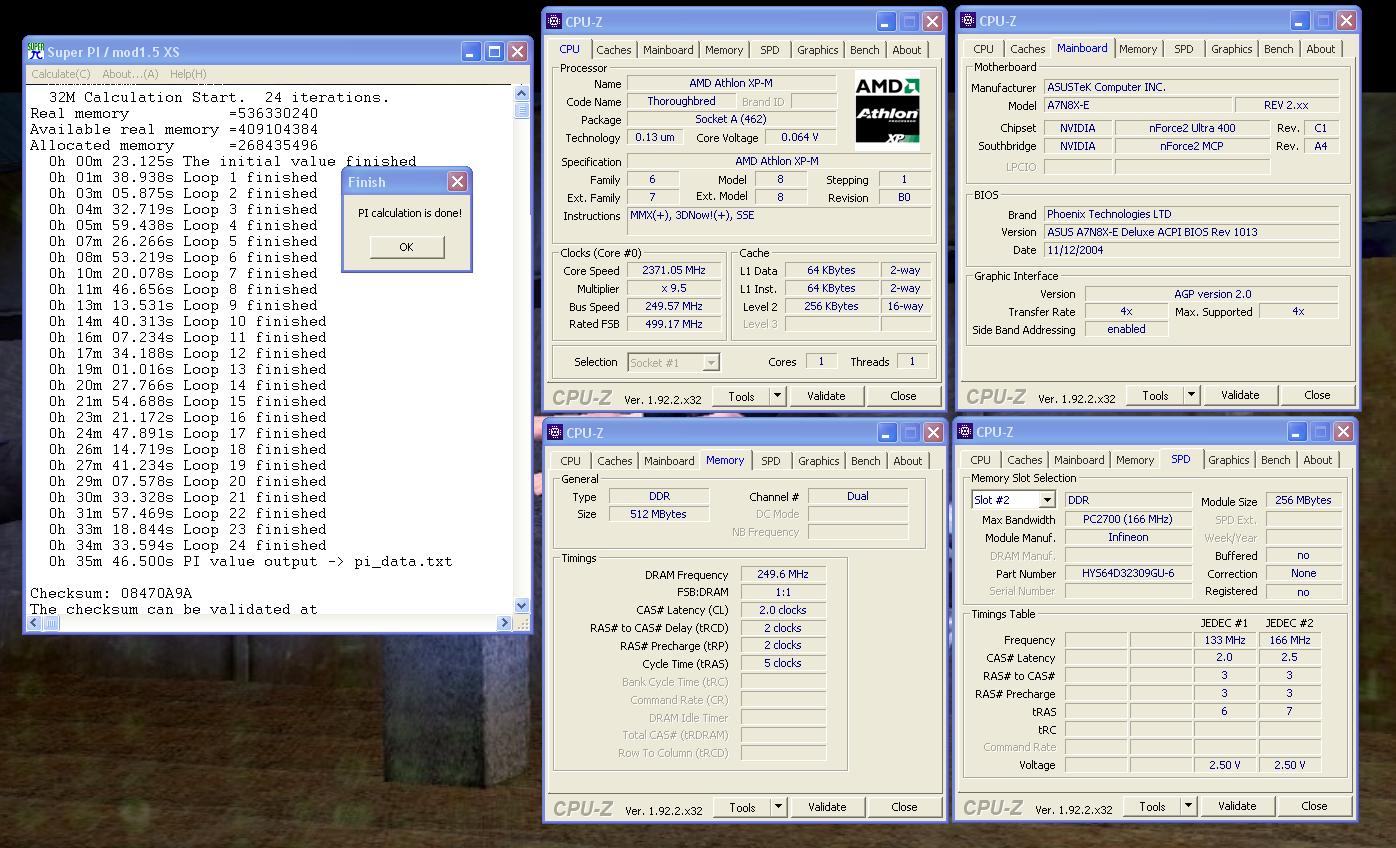Click Module Manuf. value Infineon
The image size is (1396, 848).
(1128, 538)
